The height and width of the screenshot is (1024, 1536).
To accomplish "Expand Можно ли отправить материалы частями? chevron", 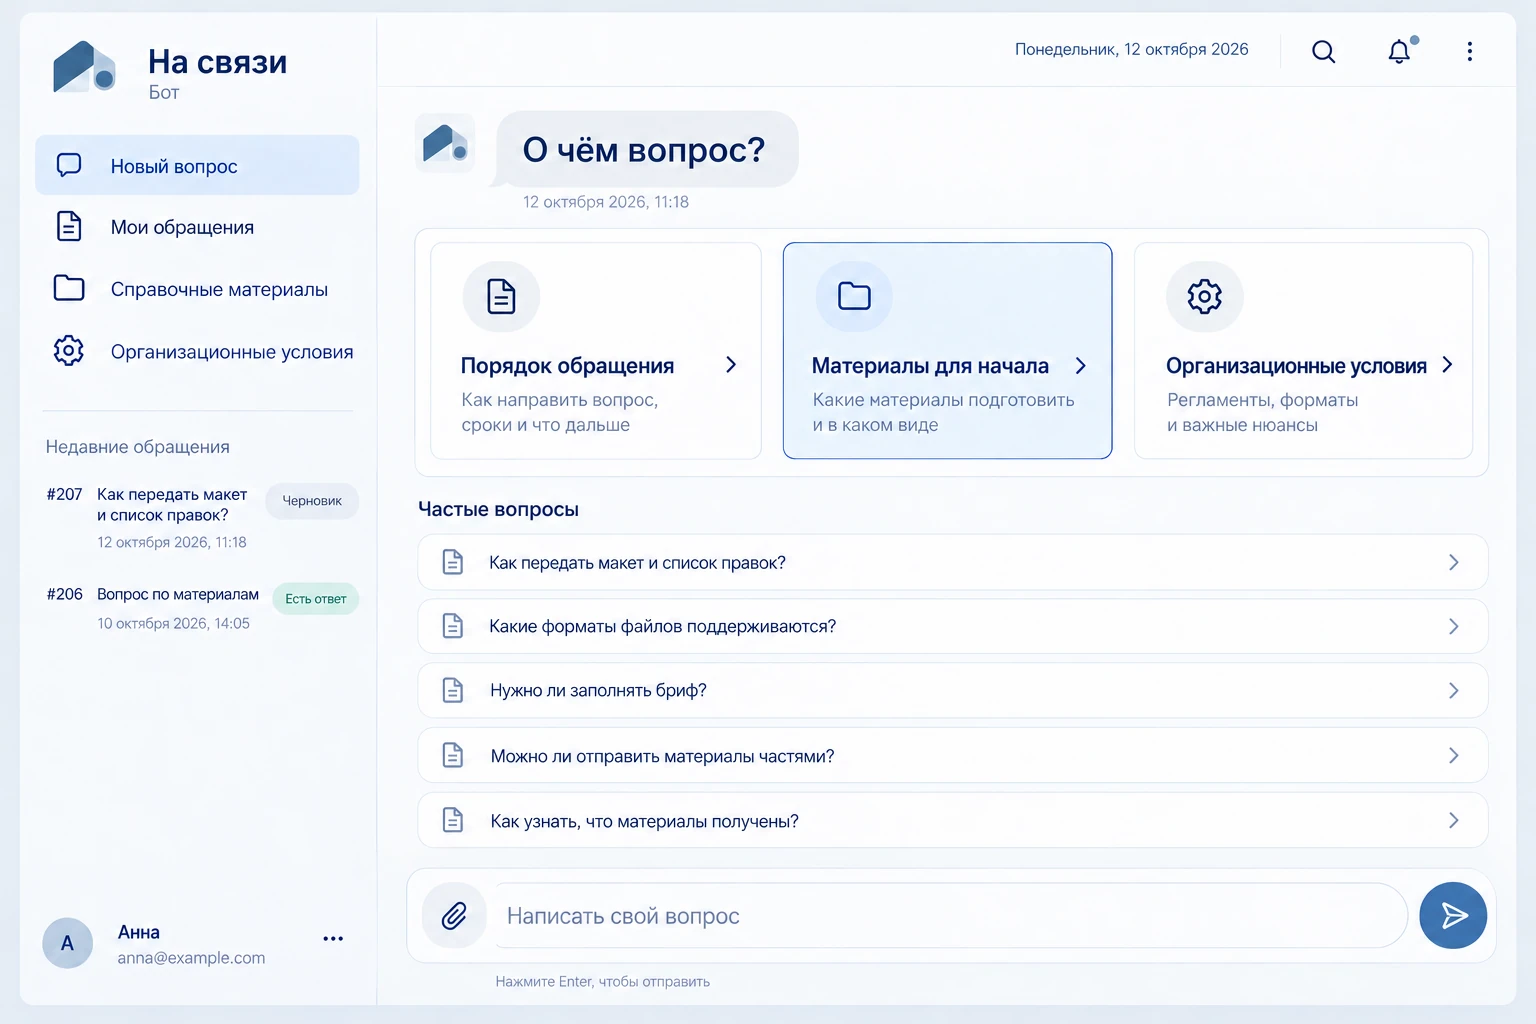I will pos(1454,756).
